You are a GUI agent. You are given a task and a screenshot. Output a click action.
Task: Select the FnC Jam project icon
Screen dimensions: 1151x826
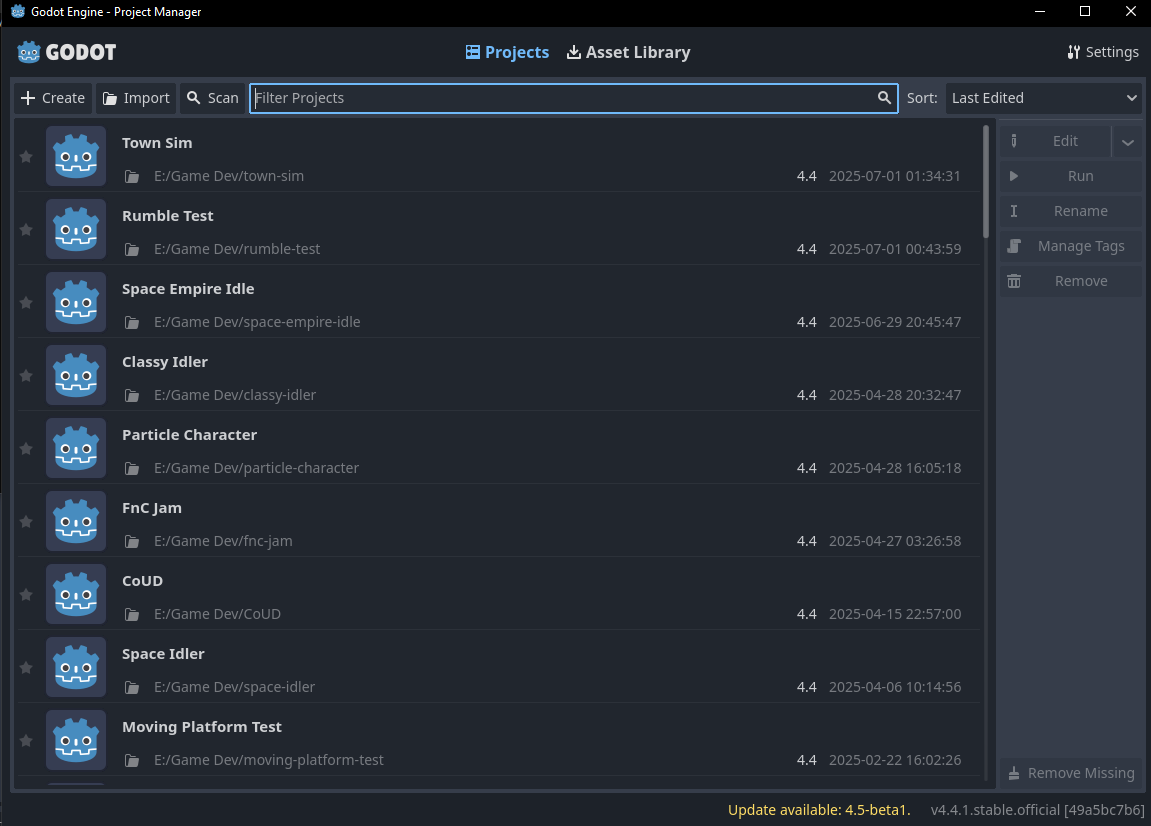click(x=76, y=521)
